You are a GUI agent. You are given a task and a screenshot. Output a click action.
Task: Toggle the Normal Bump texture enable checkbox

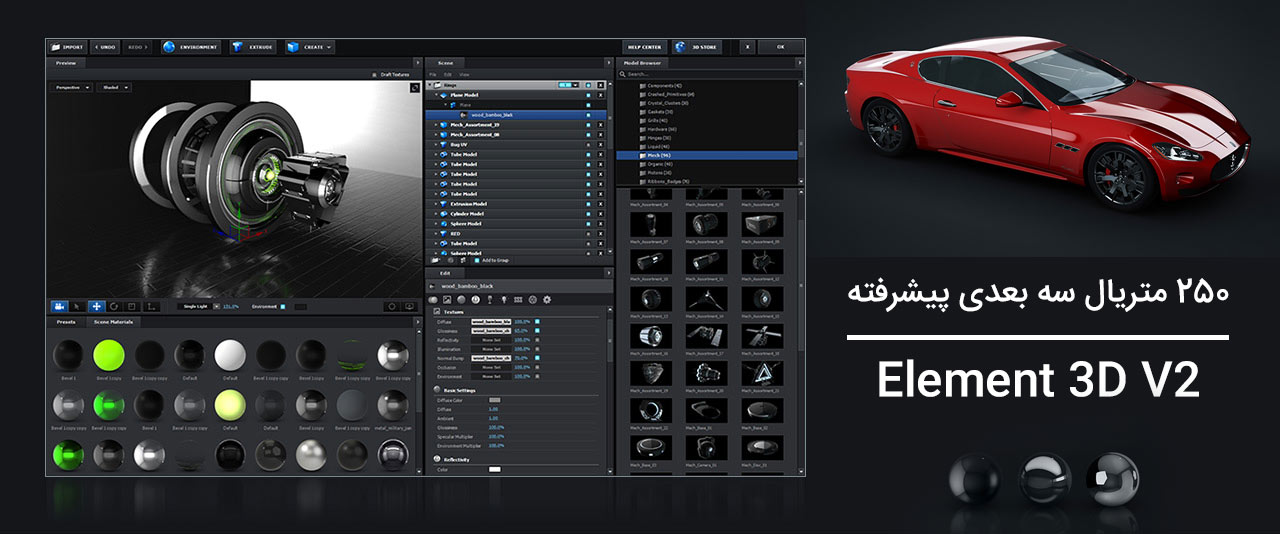point(537,358)
